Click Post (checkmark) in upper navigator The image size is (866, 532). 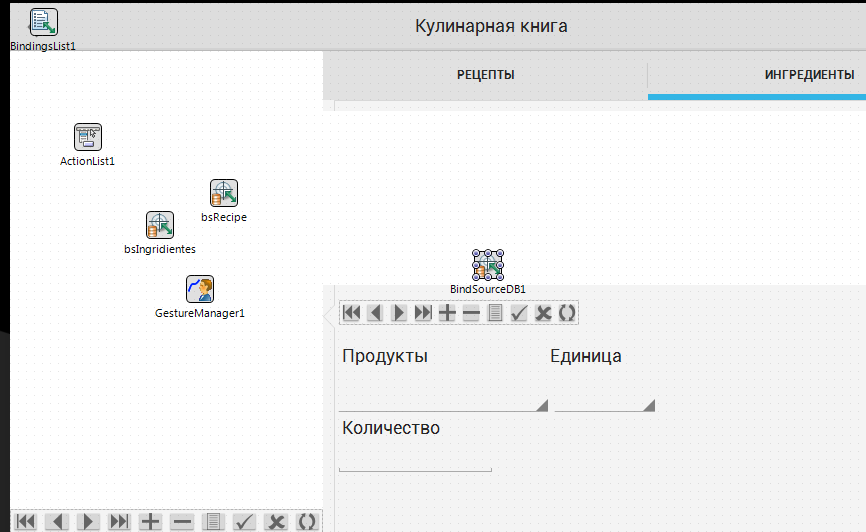pyautogui.click(x=519, y=313)
